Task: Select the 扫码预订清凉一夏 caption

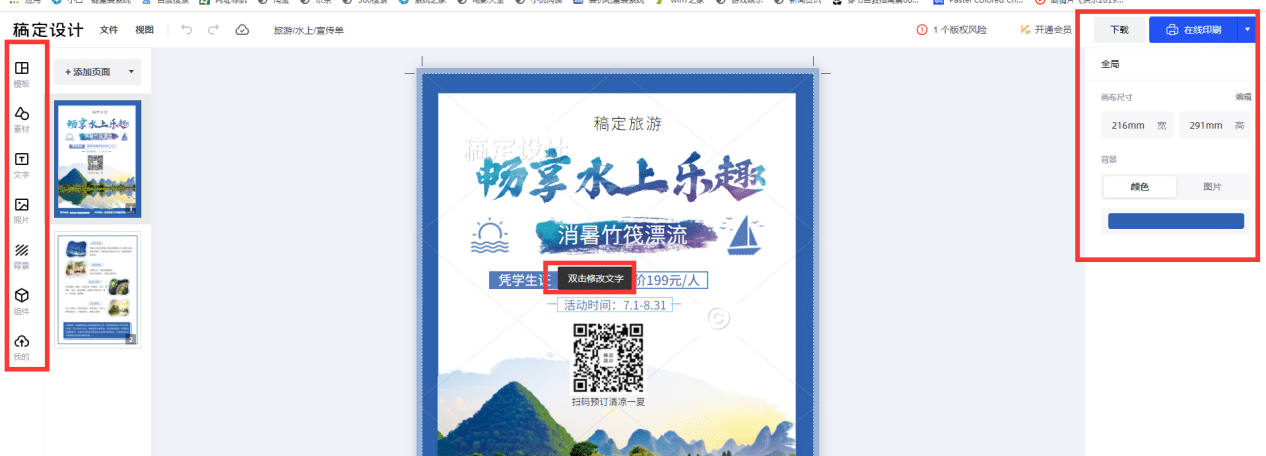Action: tap(608, 402)
